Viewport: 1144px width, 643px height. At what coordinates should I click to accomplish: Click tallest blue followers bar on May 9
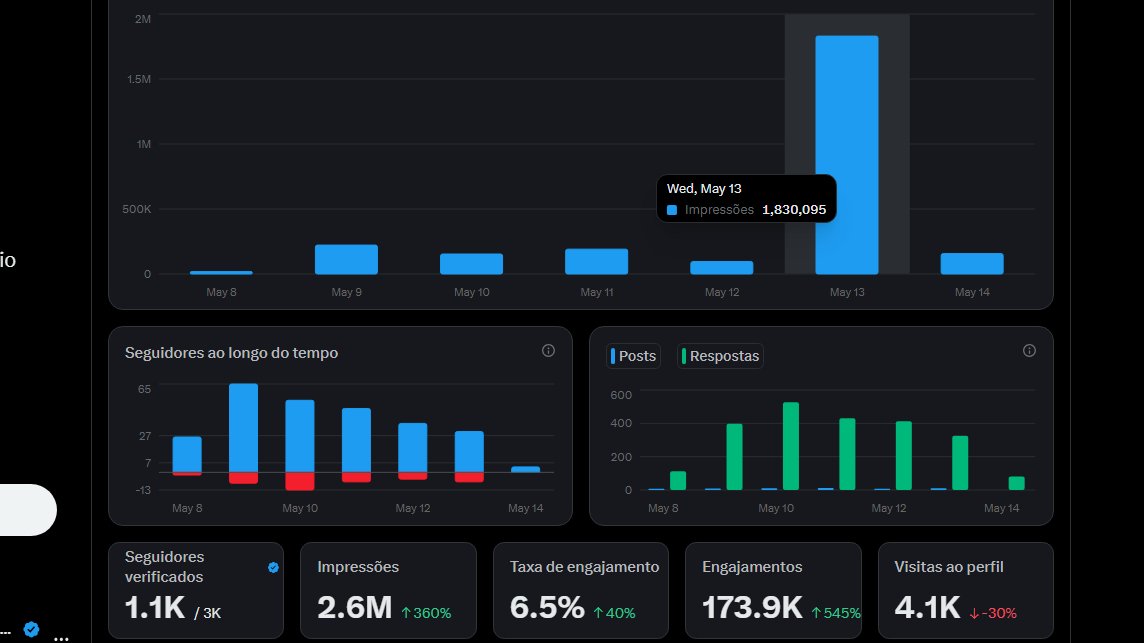click(x=243, y=428)
